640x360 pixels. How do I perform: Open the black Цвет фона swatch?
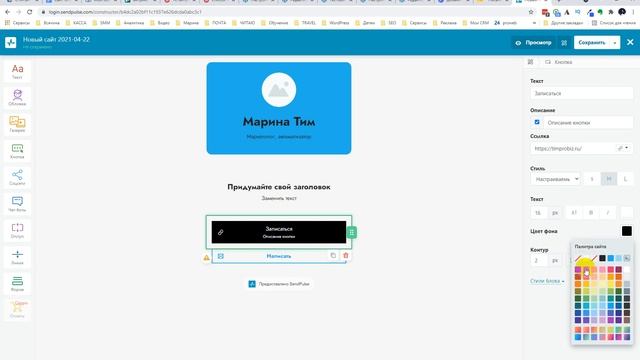[627, 231]
